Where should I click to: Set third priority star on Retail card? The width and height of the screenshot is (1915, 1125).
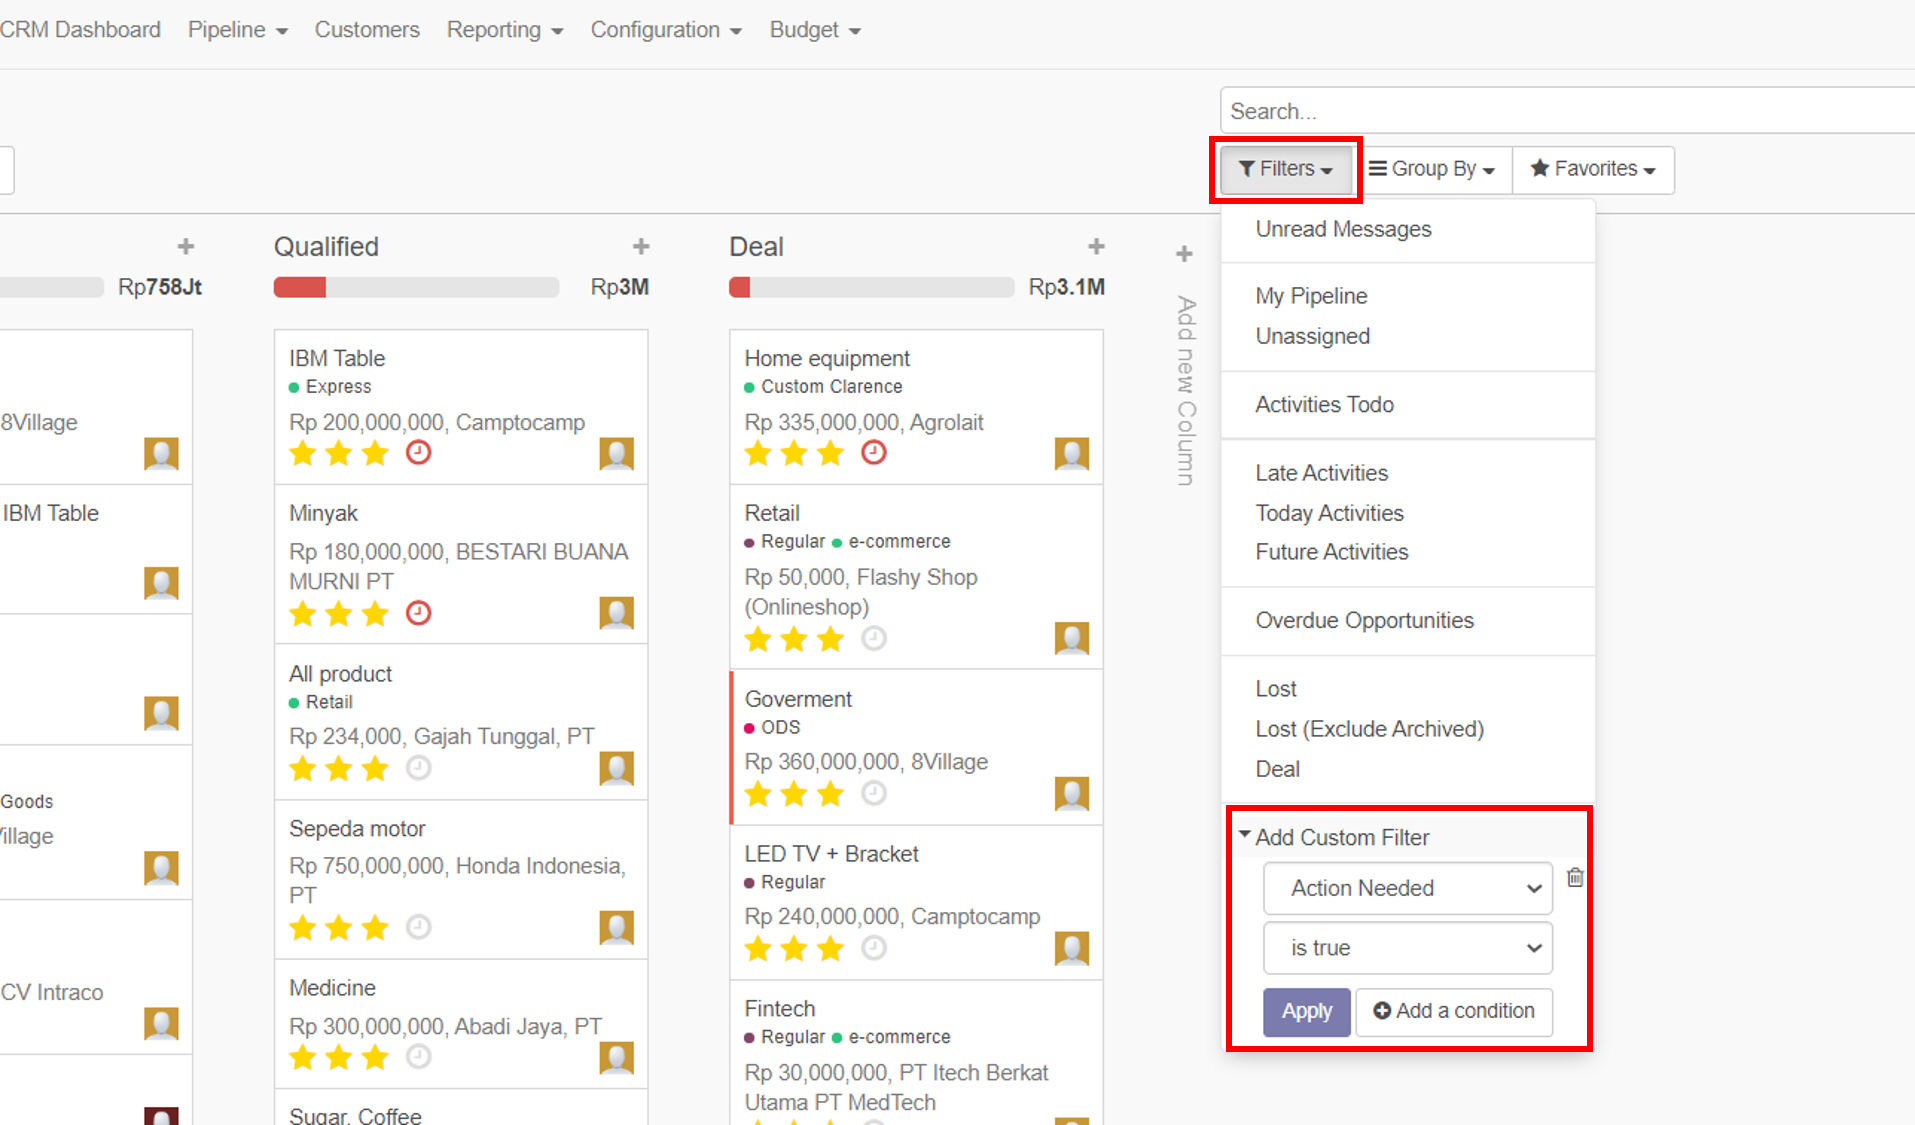pyautogui.click(x=830, y=638)
